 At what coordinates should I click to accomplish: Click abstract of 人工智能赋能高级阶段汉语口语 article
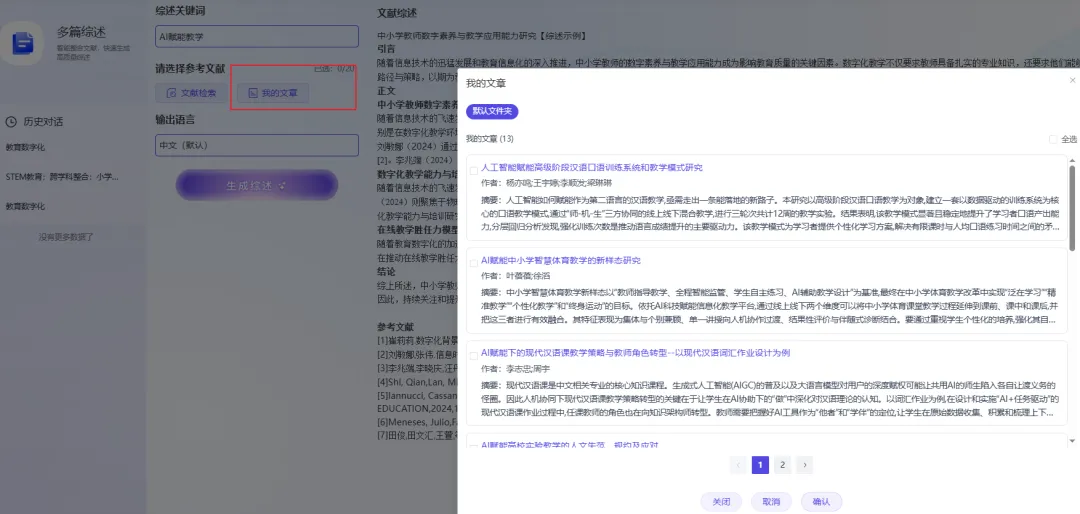pos(769,213)
